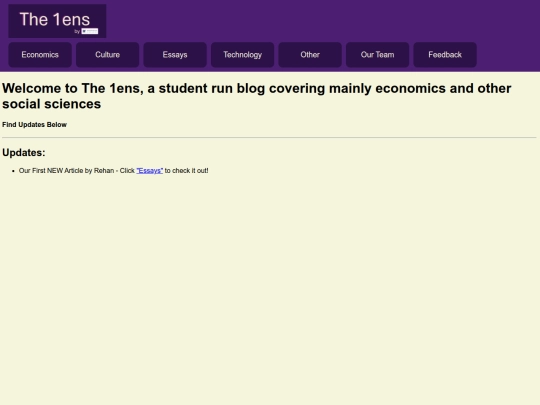This screenshot has width=540, height=405.
Task: Open the Economics section
Action: pos(40,55)
